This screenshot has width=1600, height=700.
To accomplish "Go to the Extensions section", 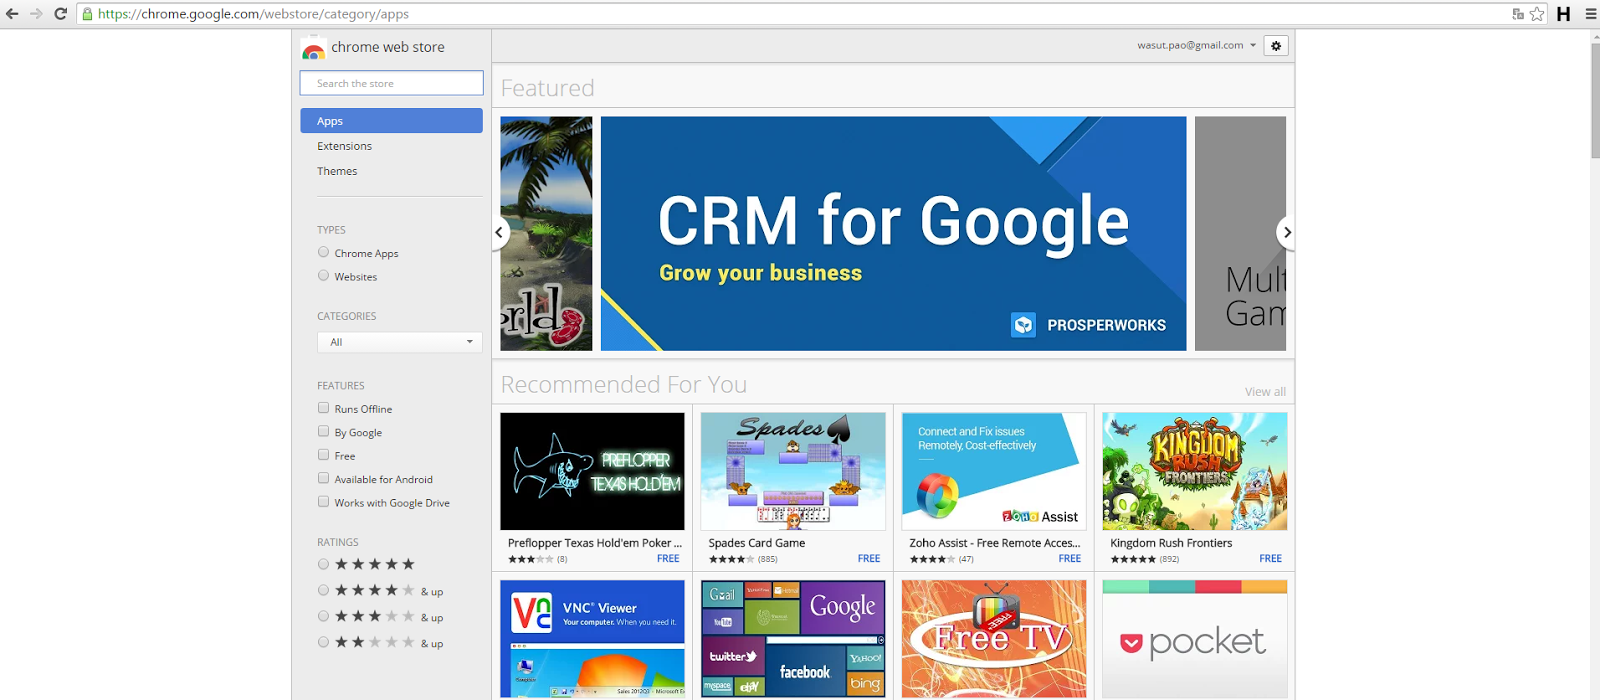I will click(x=344, y=146).
